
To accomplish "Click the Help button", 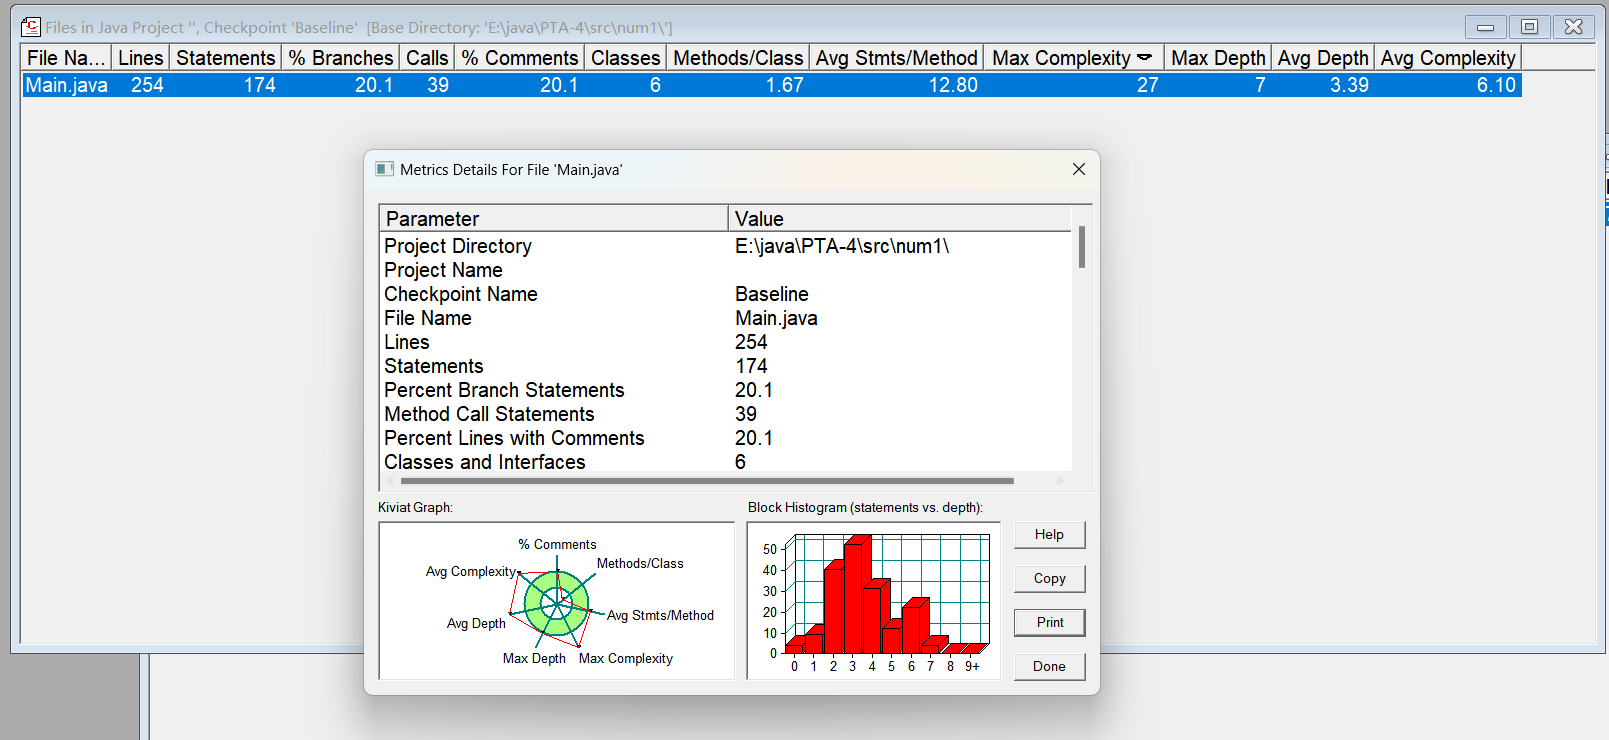I will pyautogui.click(x=1049, y=535).
